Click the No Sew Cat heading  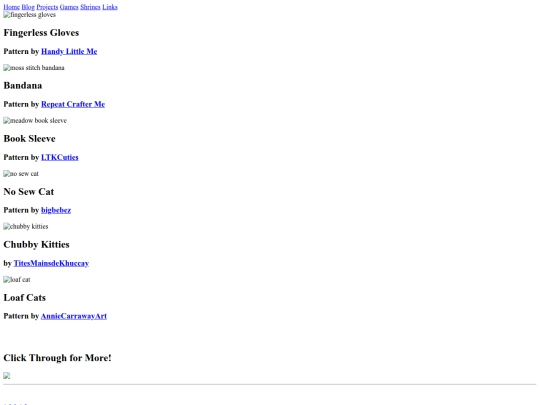29,191
